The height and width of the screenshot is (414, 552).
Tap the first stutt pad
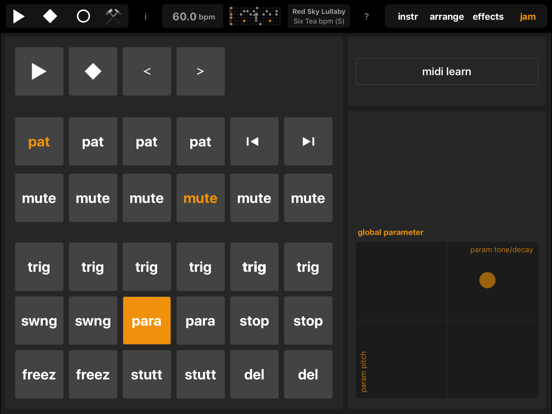click(x=147, y=375)
